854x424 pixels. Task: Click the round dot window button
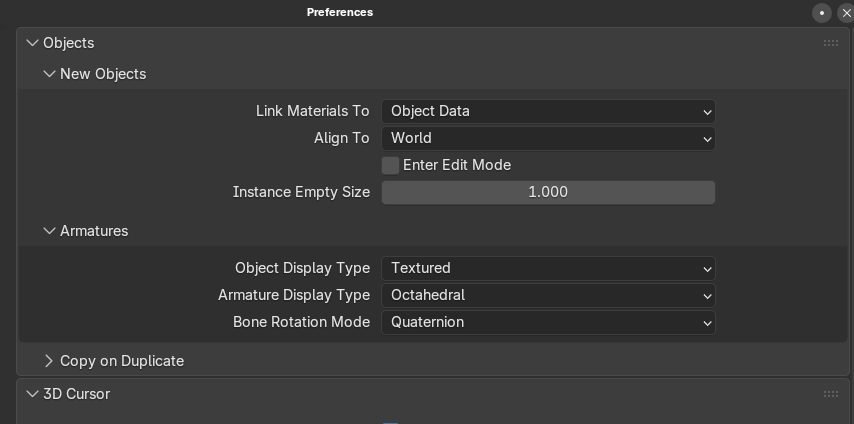click(822, 13)
